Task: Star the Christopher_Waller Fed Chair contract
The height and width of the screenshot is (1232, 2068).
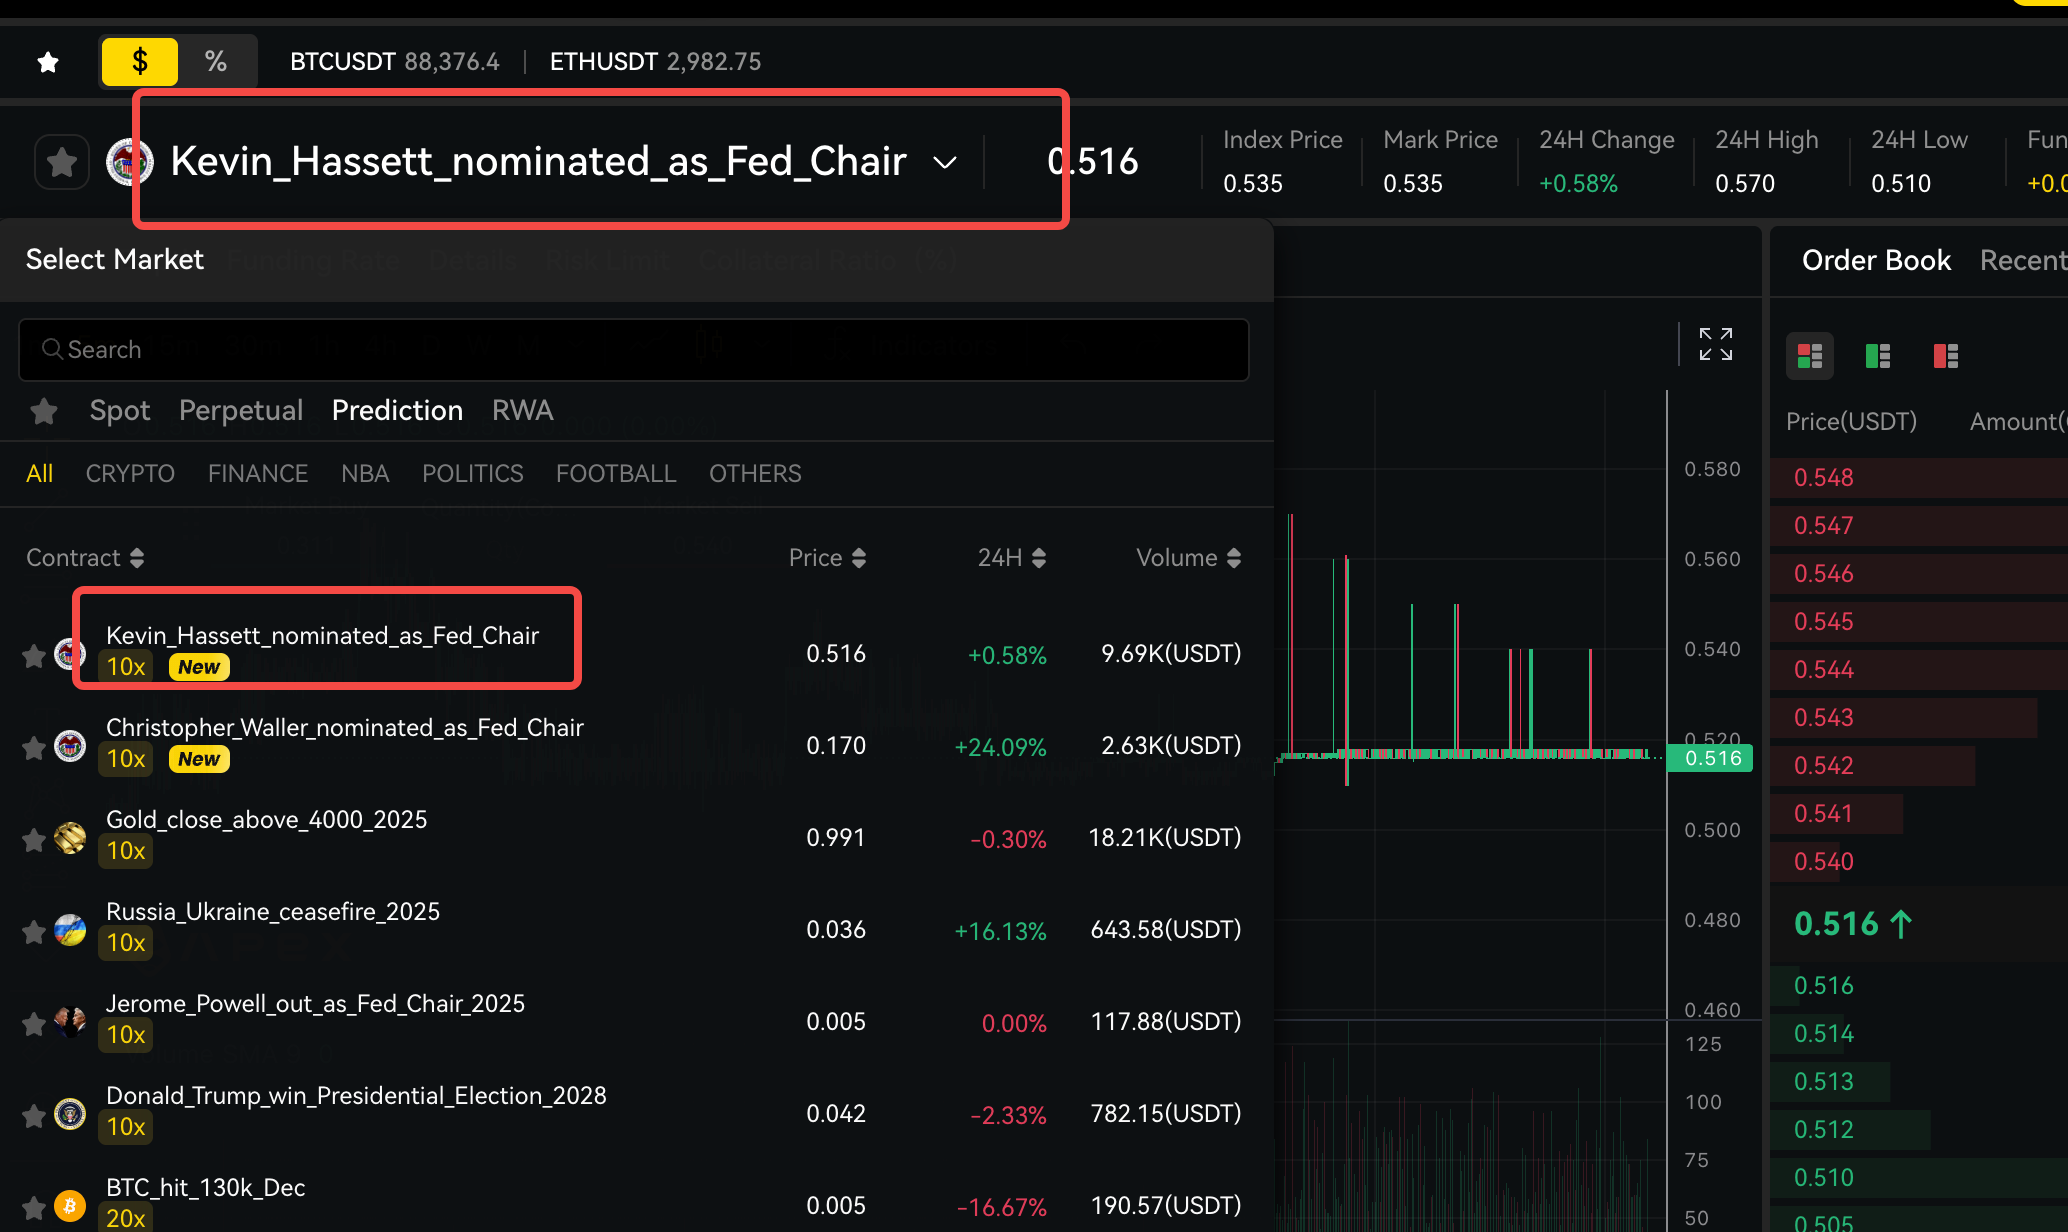Action: [34, 747]
